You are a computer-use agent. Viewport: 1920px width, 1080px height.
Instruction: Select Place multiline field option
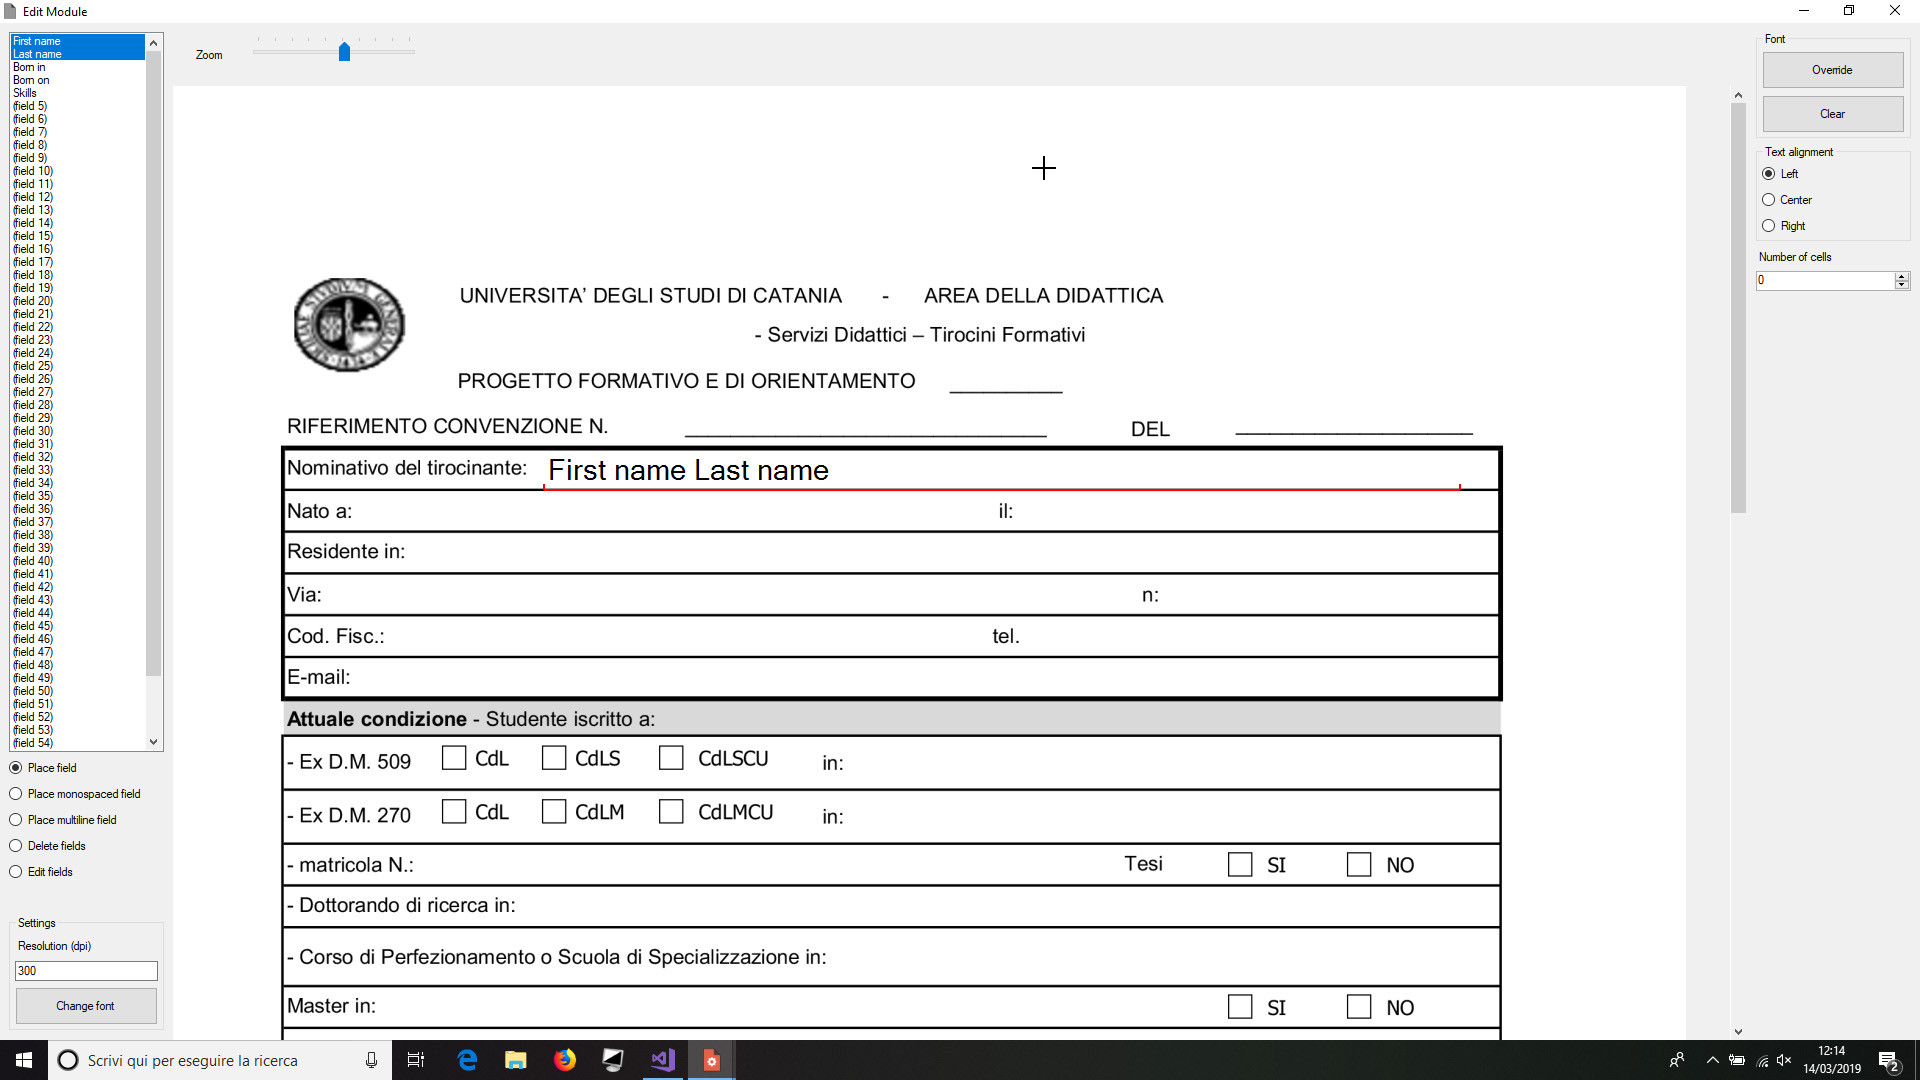tap(63, 820)
